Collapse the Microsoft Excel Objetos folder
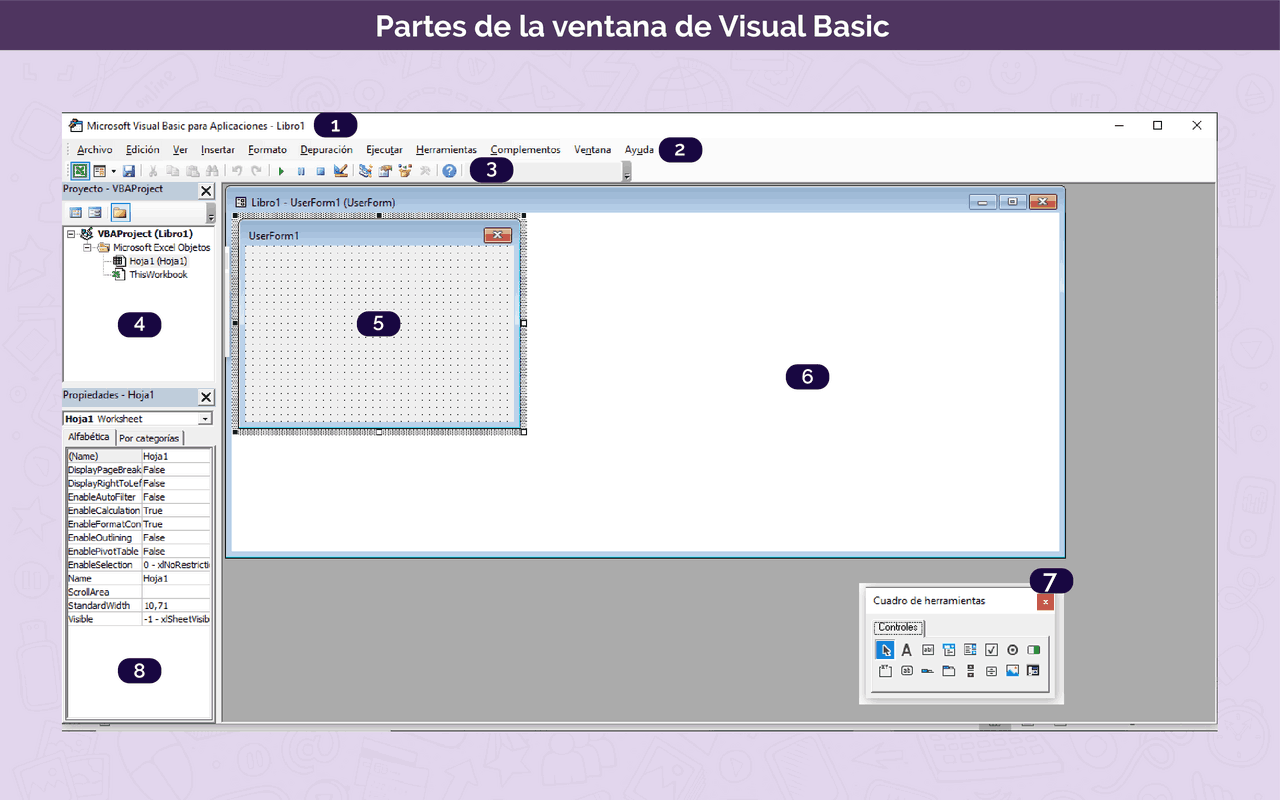This screenshot has height=800, width=1280. (x=88, y=247)
